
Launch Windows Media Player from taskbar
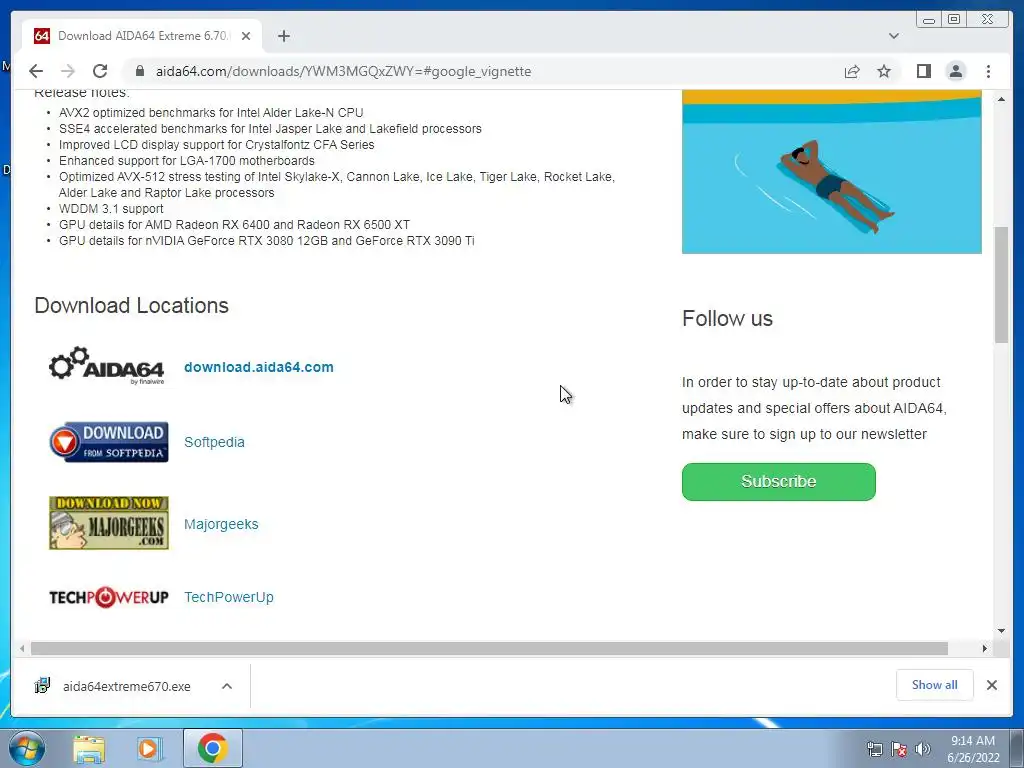point(150,748)
